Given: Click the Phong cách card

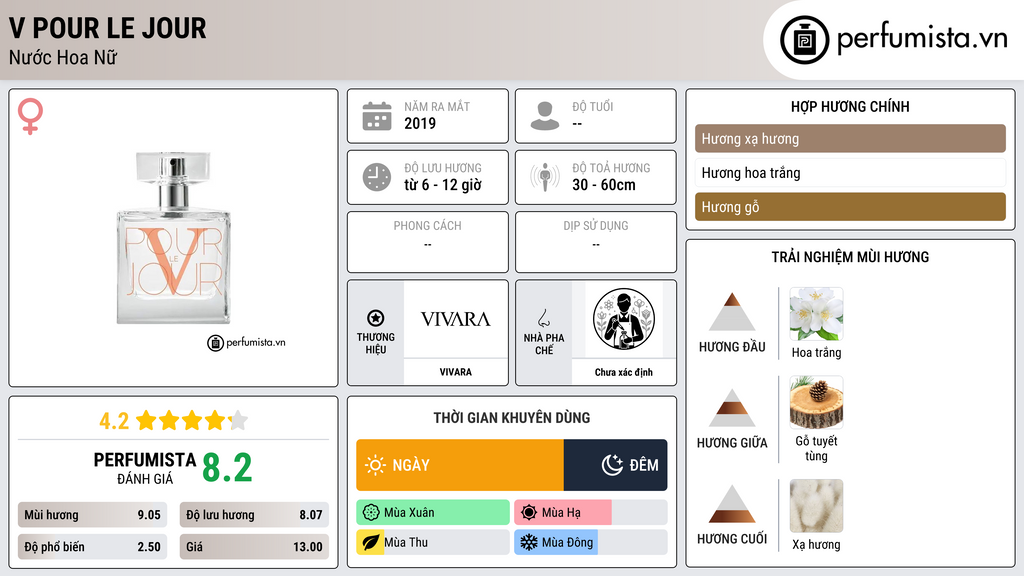Looking at the screenshot, I should (428, 242).
